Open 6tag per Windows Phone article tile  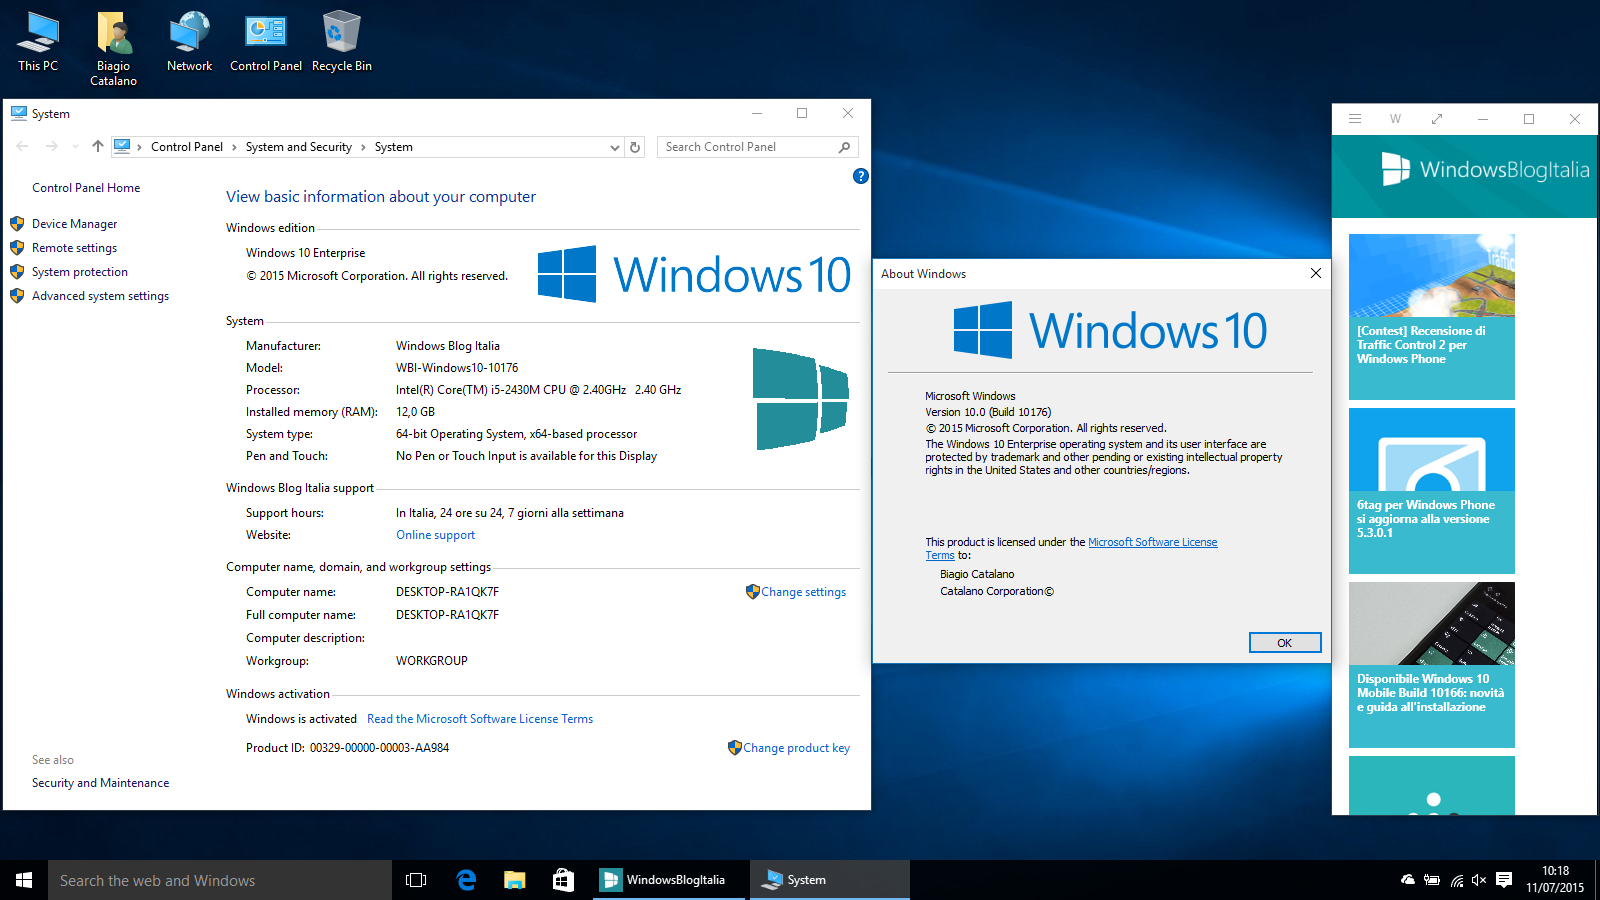pos(1432,491)
